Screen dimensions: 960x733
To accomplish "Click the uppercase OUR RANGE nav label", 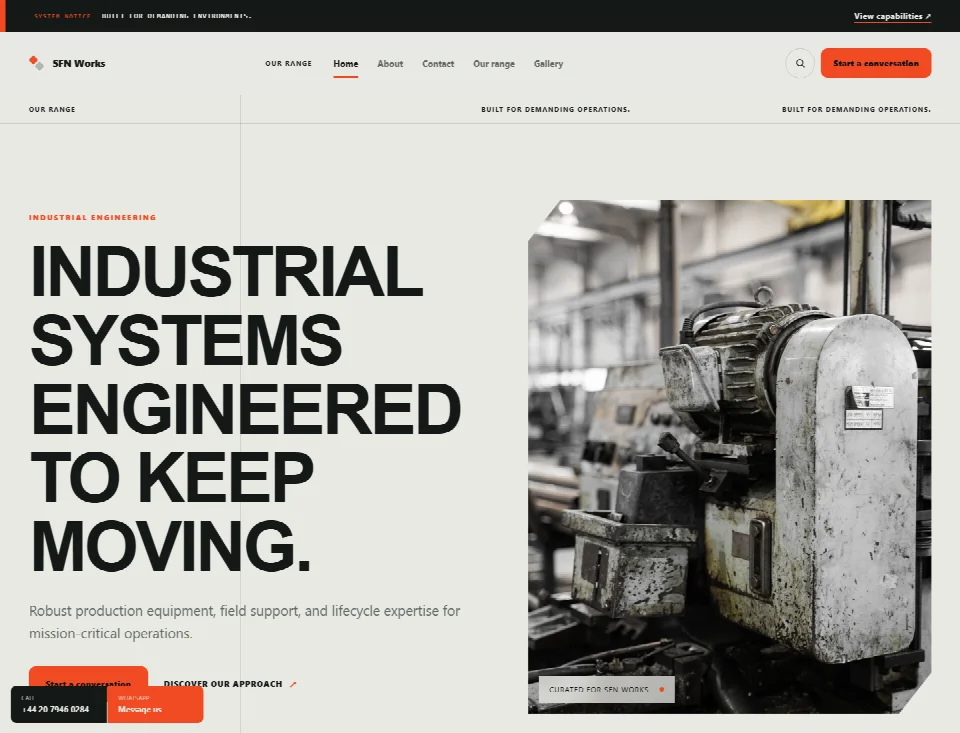I will coord(288,64).
